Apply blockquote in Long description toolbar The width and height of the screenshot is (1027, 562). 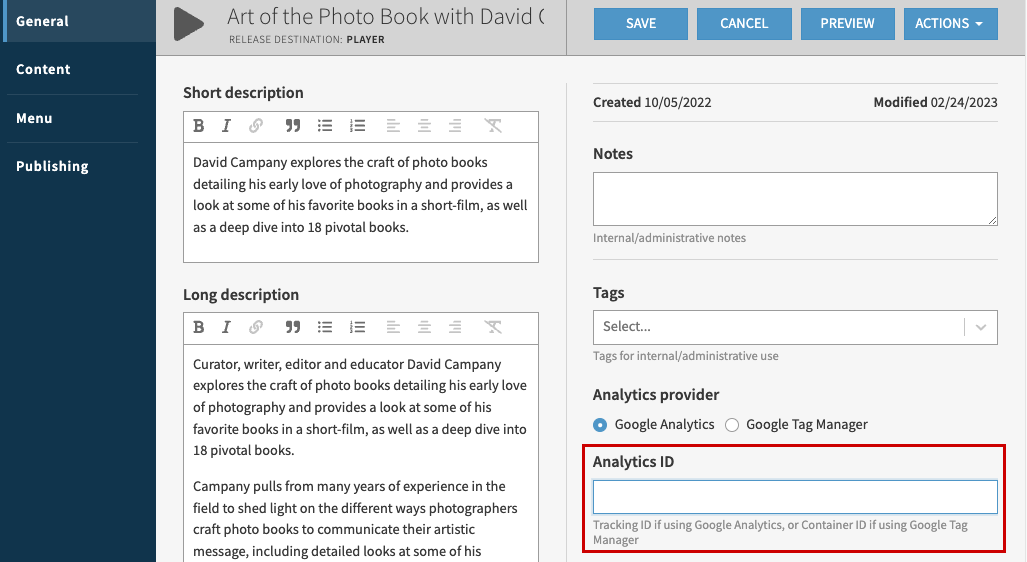point(293,327)
